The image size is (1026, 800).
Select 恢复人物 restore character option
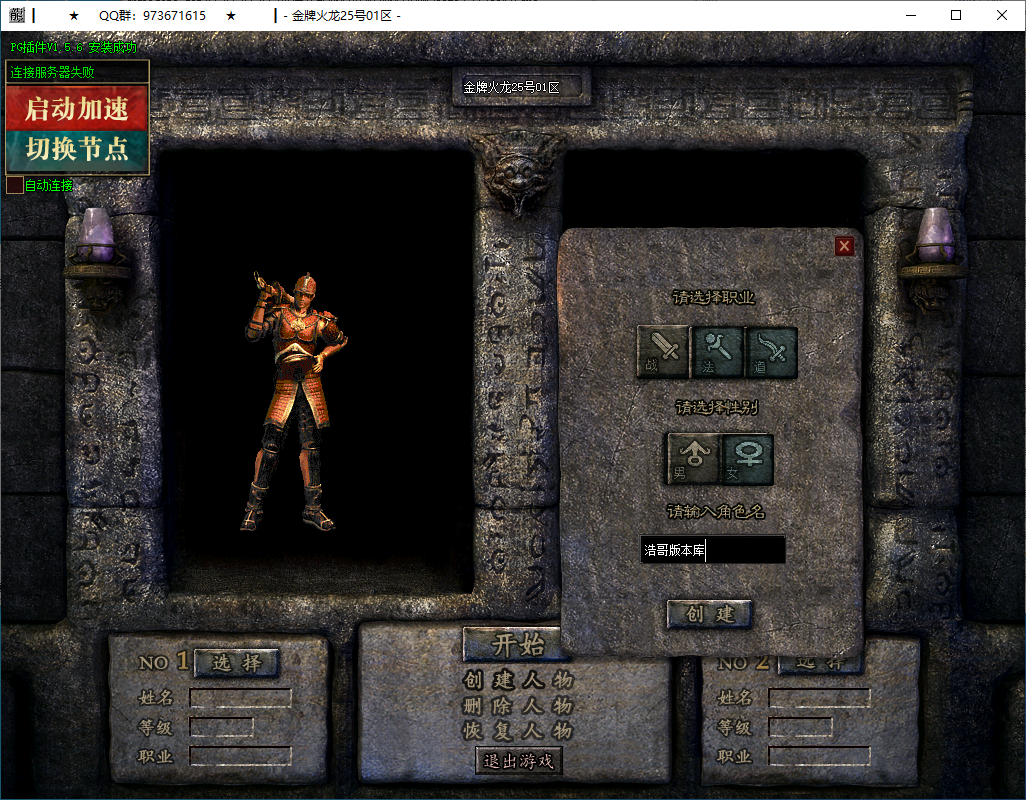[518, 731]
